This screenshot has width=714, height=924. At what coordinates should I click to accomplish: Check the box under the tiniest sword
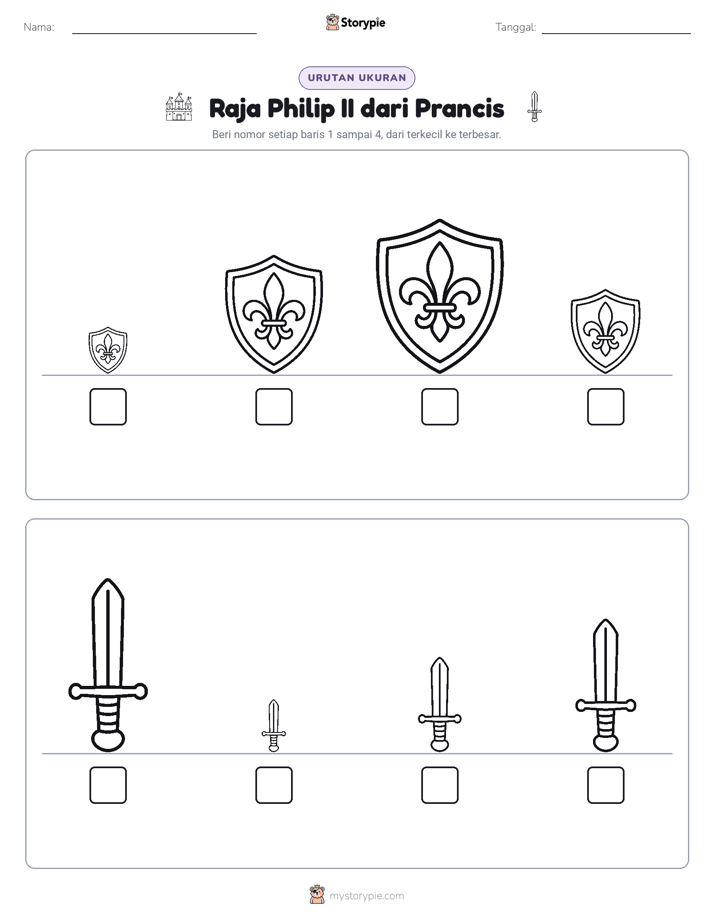[274, 785]
